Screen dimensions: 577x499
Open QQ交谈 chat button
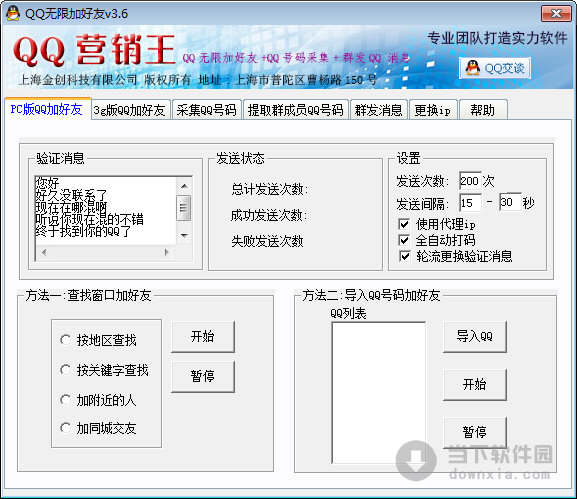(495, 68)
